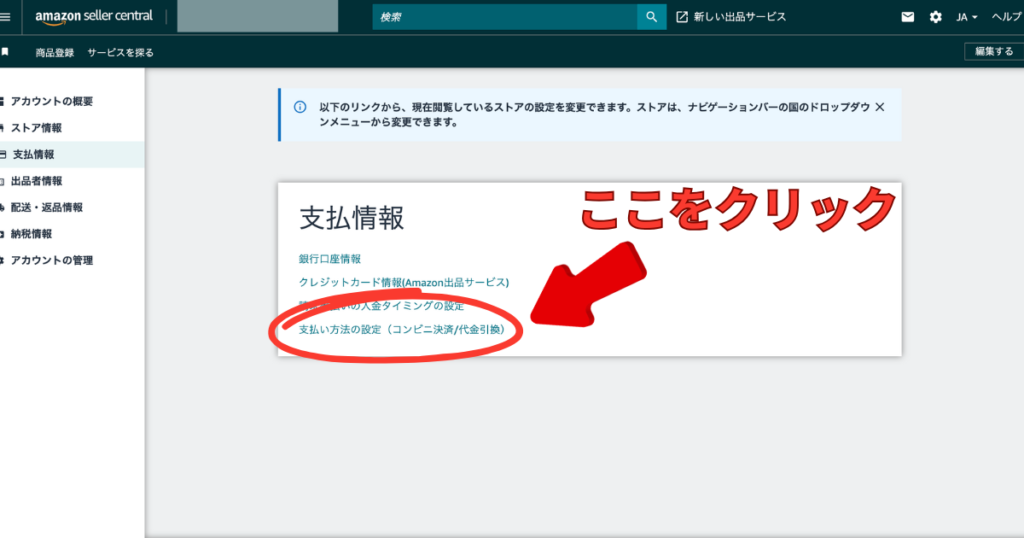Open the 銀行口座情報 link

coord(330,259)
